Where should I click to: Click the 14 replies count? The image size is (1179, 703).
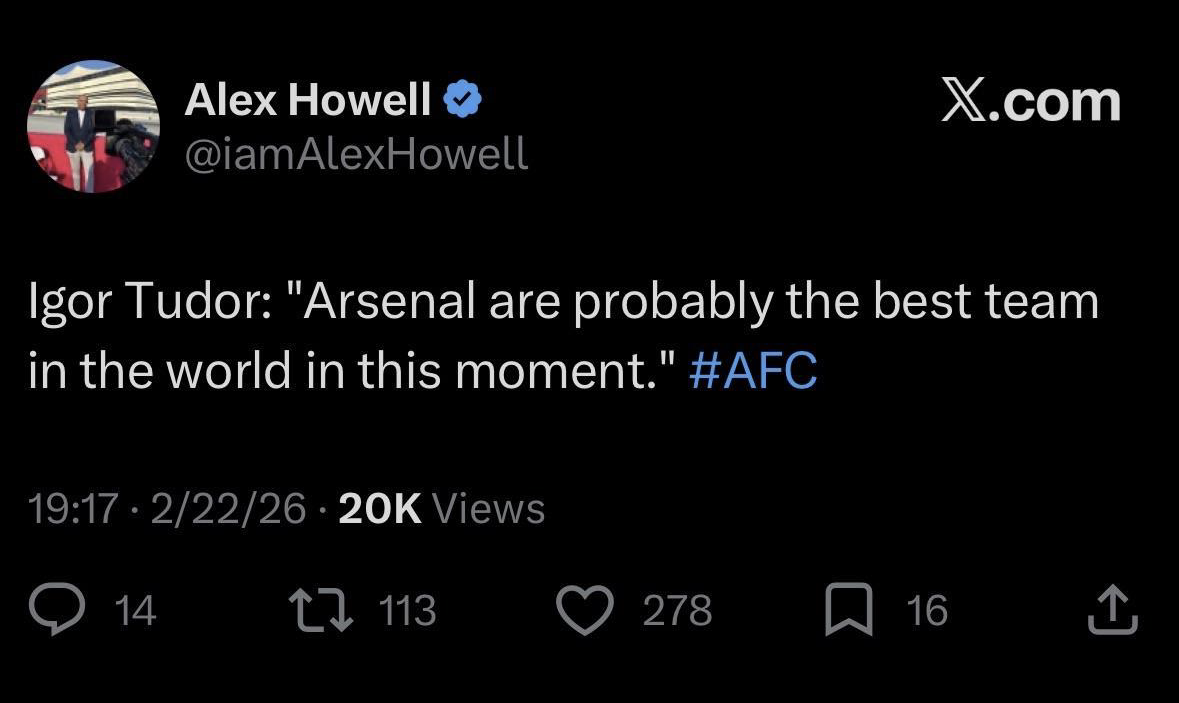click(136, 610)
